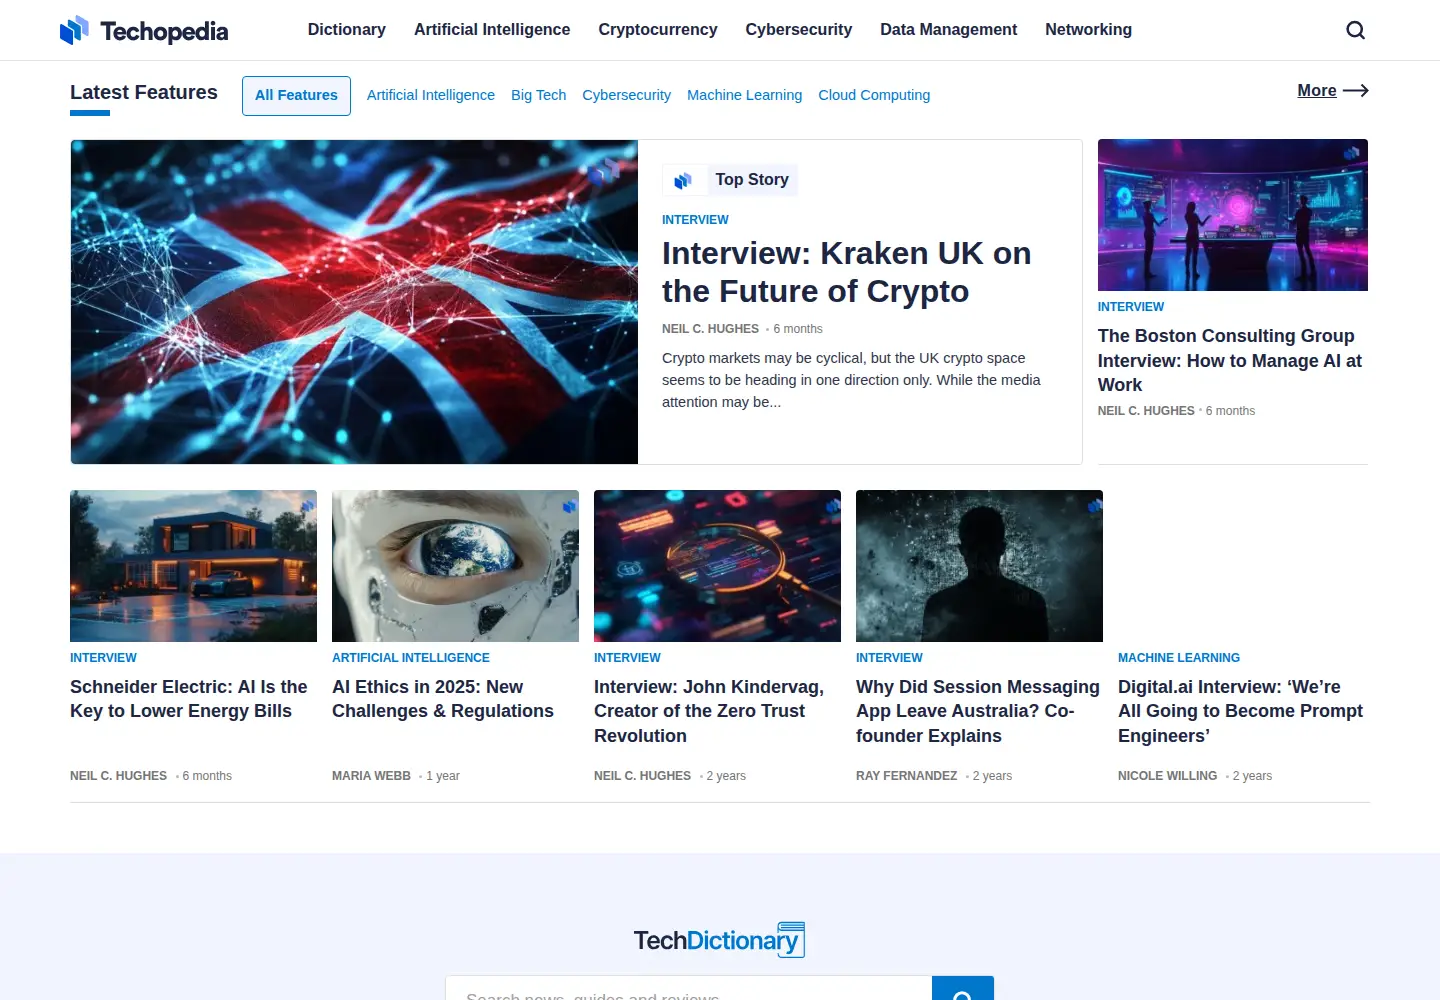Switch to the Big Tech tab
Viewport: 1440px width, 1000px height.
pos(539,95)
